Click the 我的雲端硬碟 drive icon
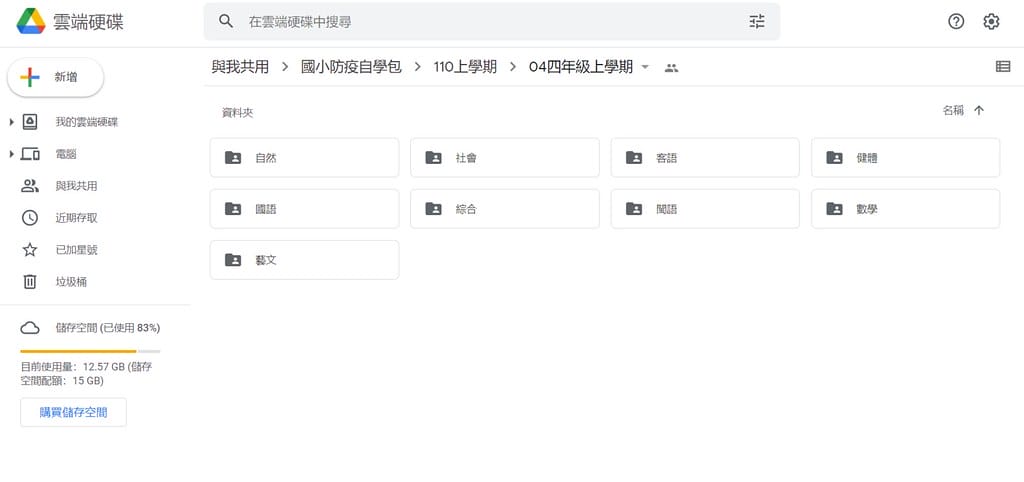Screen dimensions: 1024x482 pyautogui.click(x=30, y=121)
